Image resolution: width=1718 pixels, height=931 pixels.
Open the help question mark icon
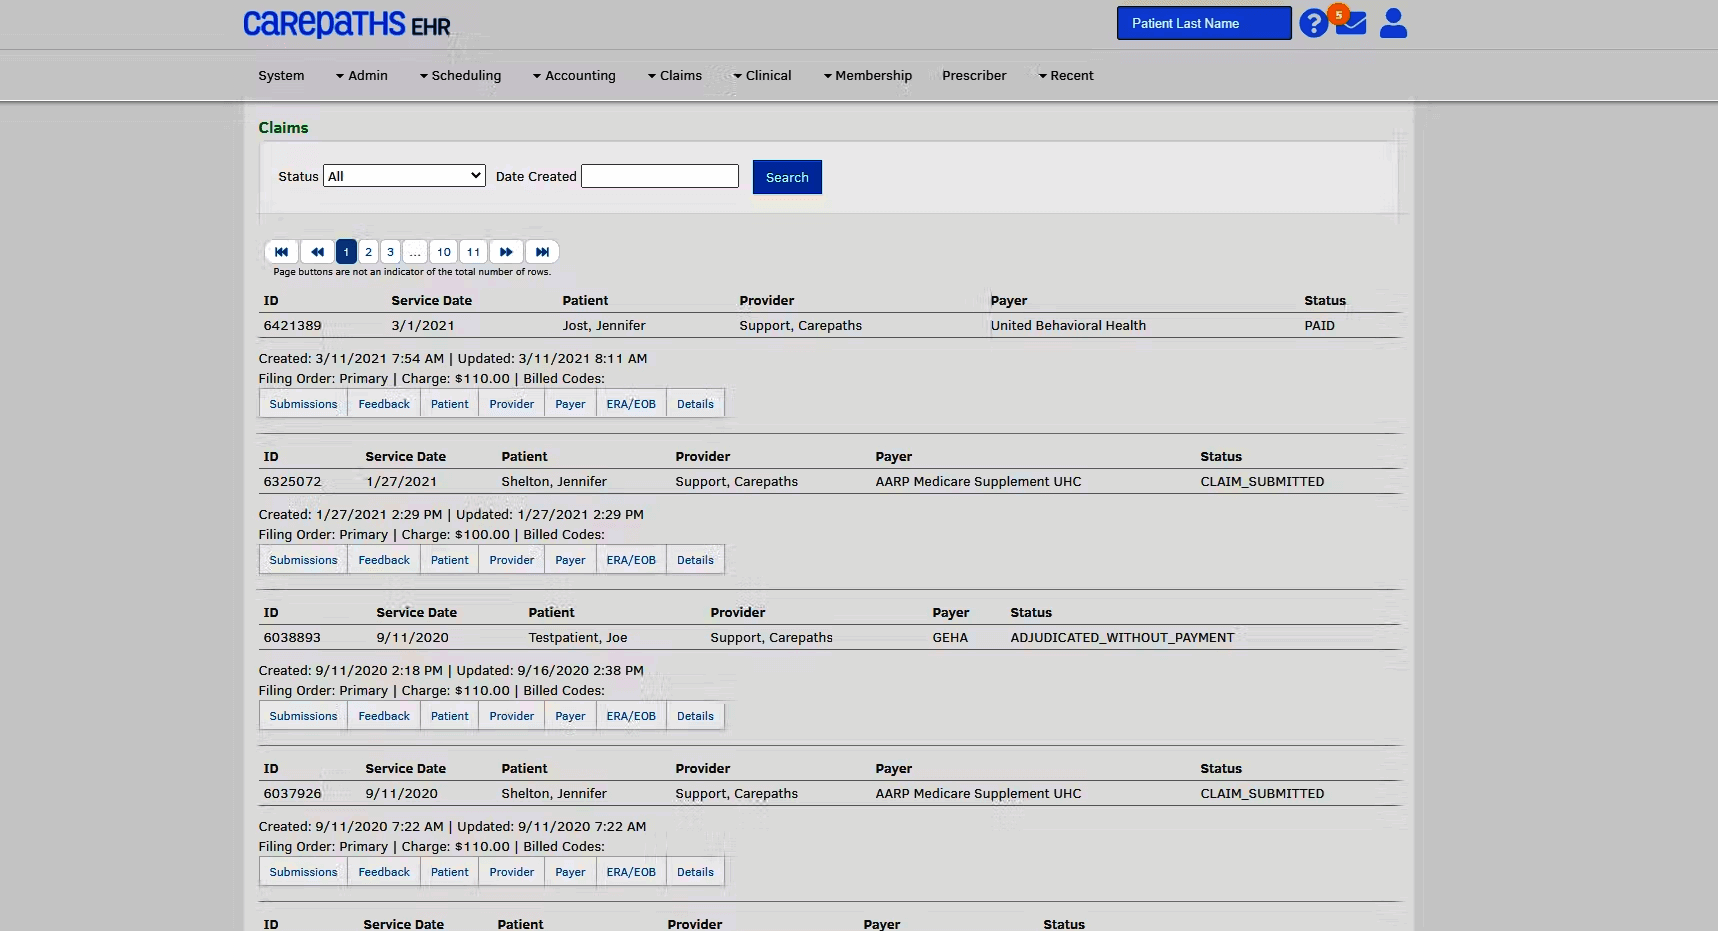point(1313,22)
